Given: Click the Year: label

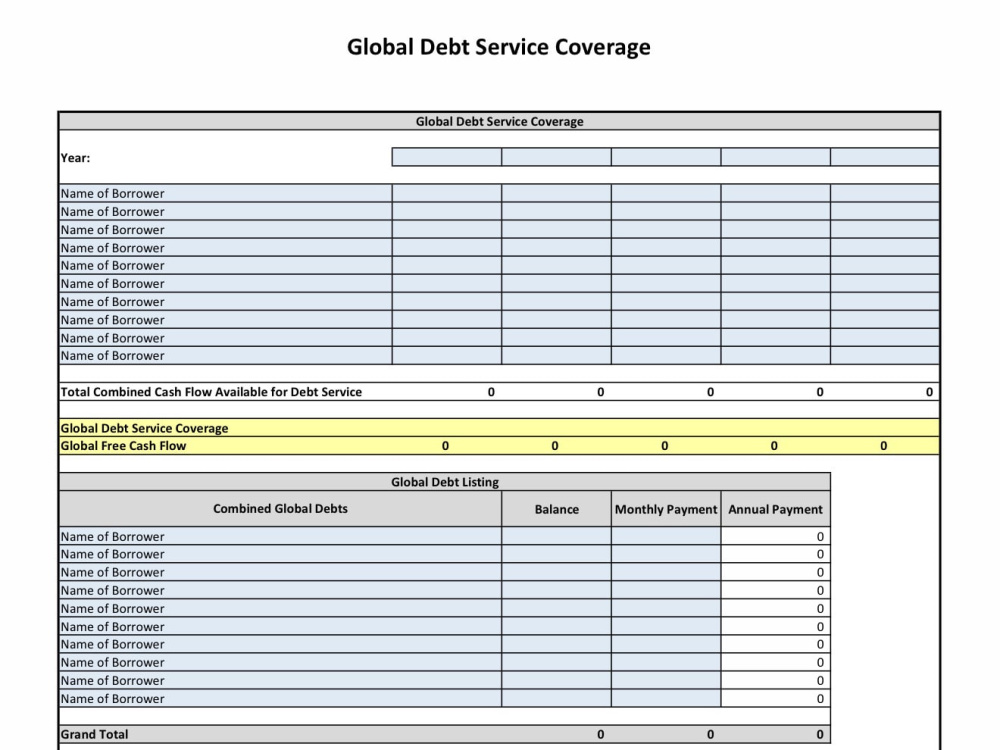Looking at the screenshot, I should pos(75,158).
